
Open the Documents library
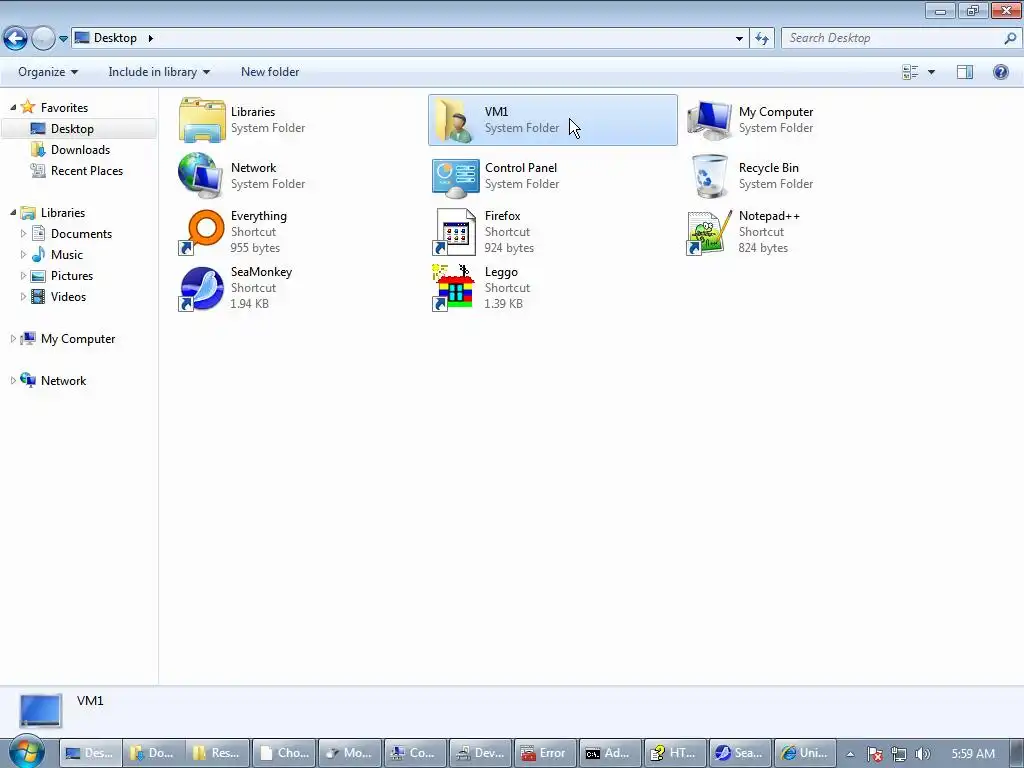point(82,234)
